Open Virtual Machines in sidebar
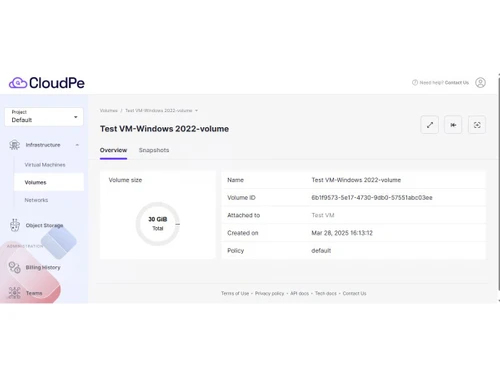This screenshot has height=375, width=500. (x=45, y=165)
